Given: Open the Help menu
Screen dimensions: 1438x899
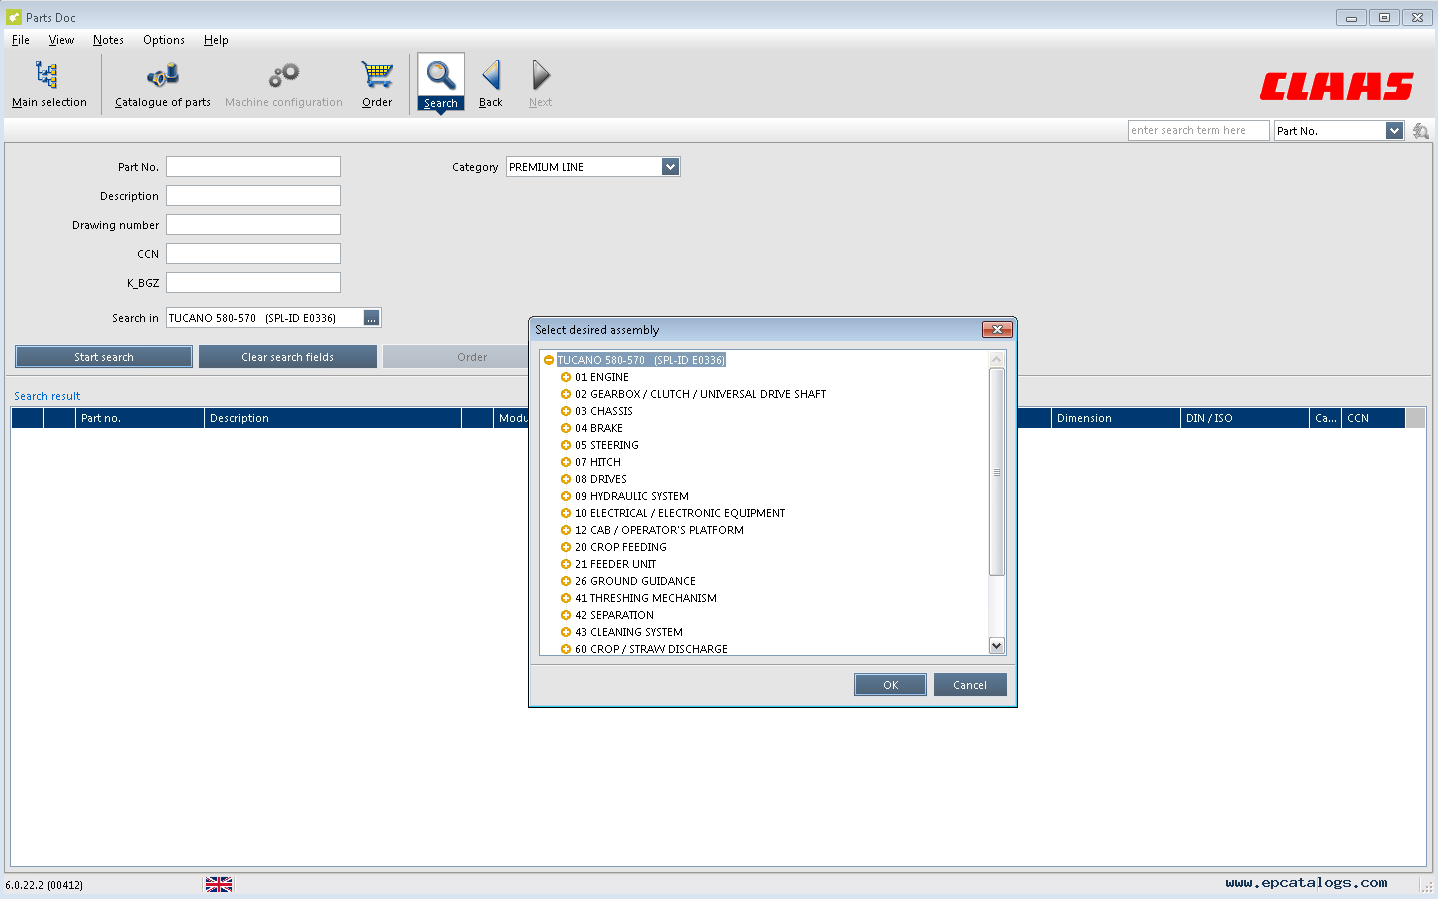Looking at the screenshot, I should 216,40.
